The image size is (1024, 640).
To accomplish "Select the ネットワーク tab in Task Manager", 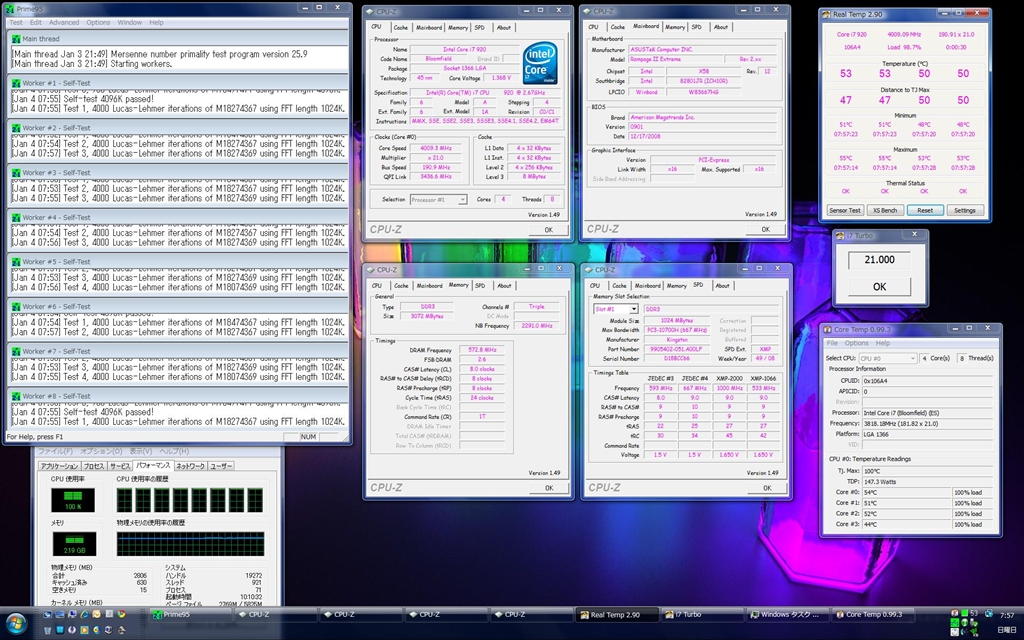I will click(x=190, y=466).
